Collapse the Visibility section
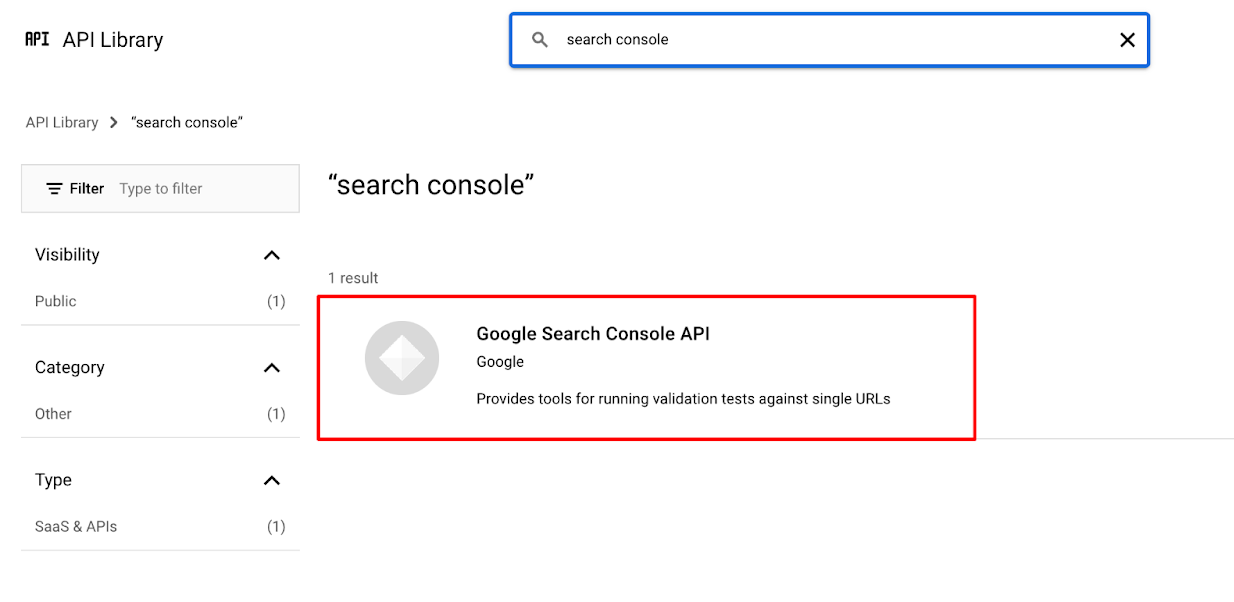The image size is (1234, 602). (x=271, y=255)
